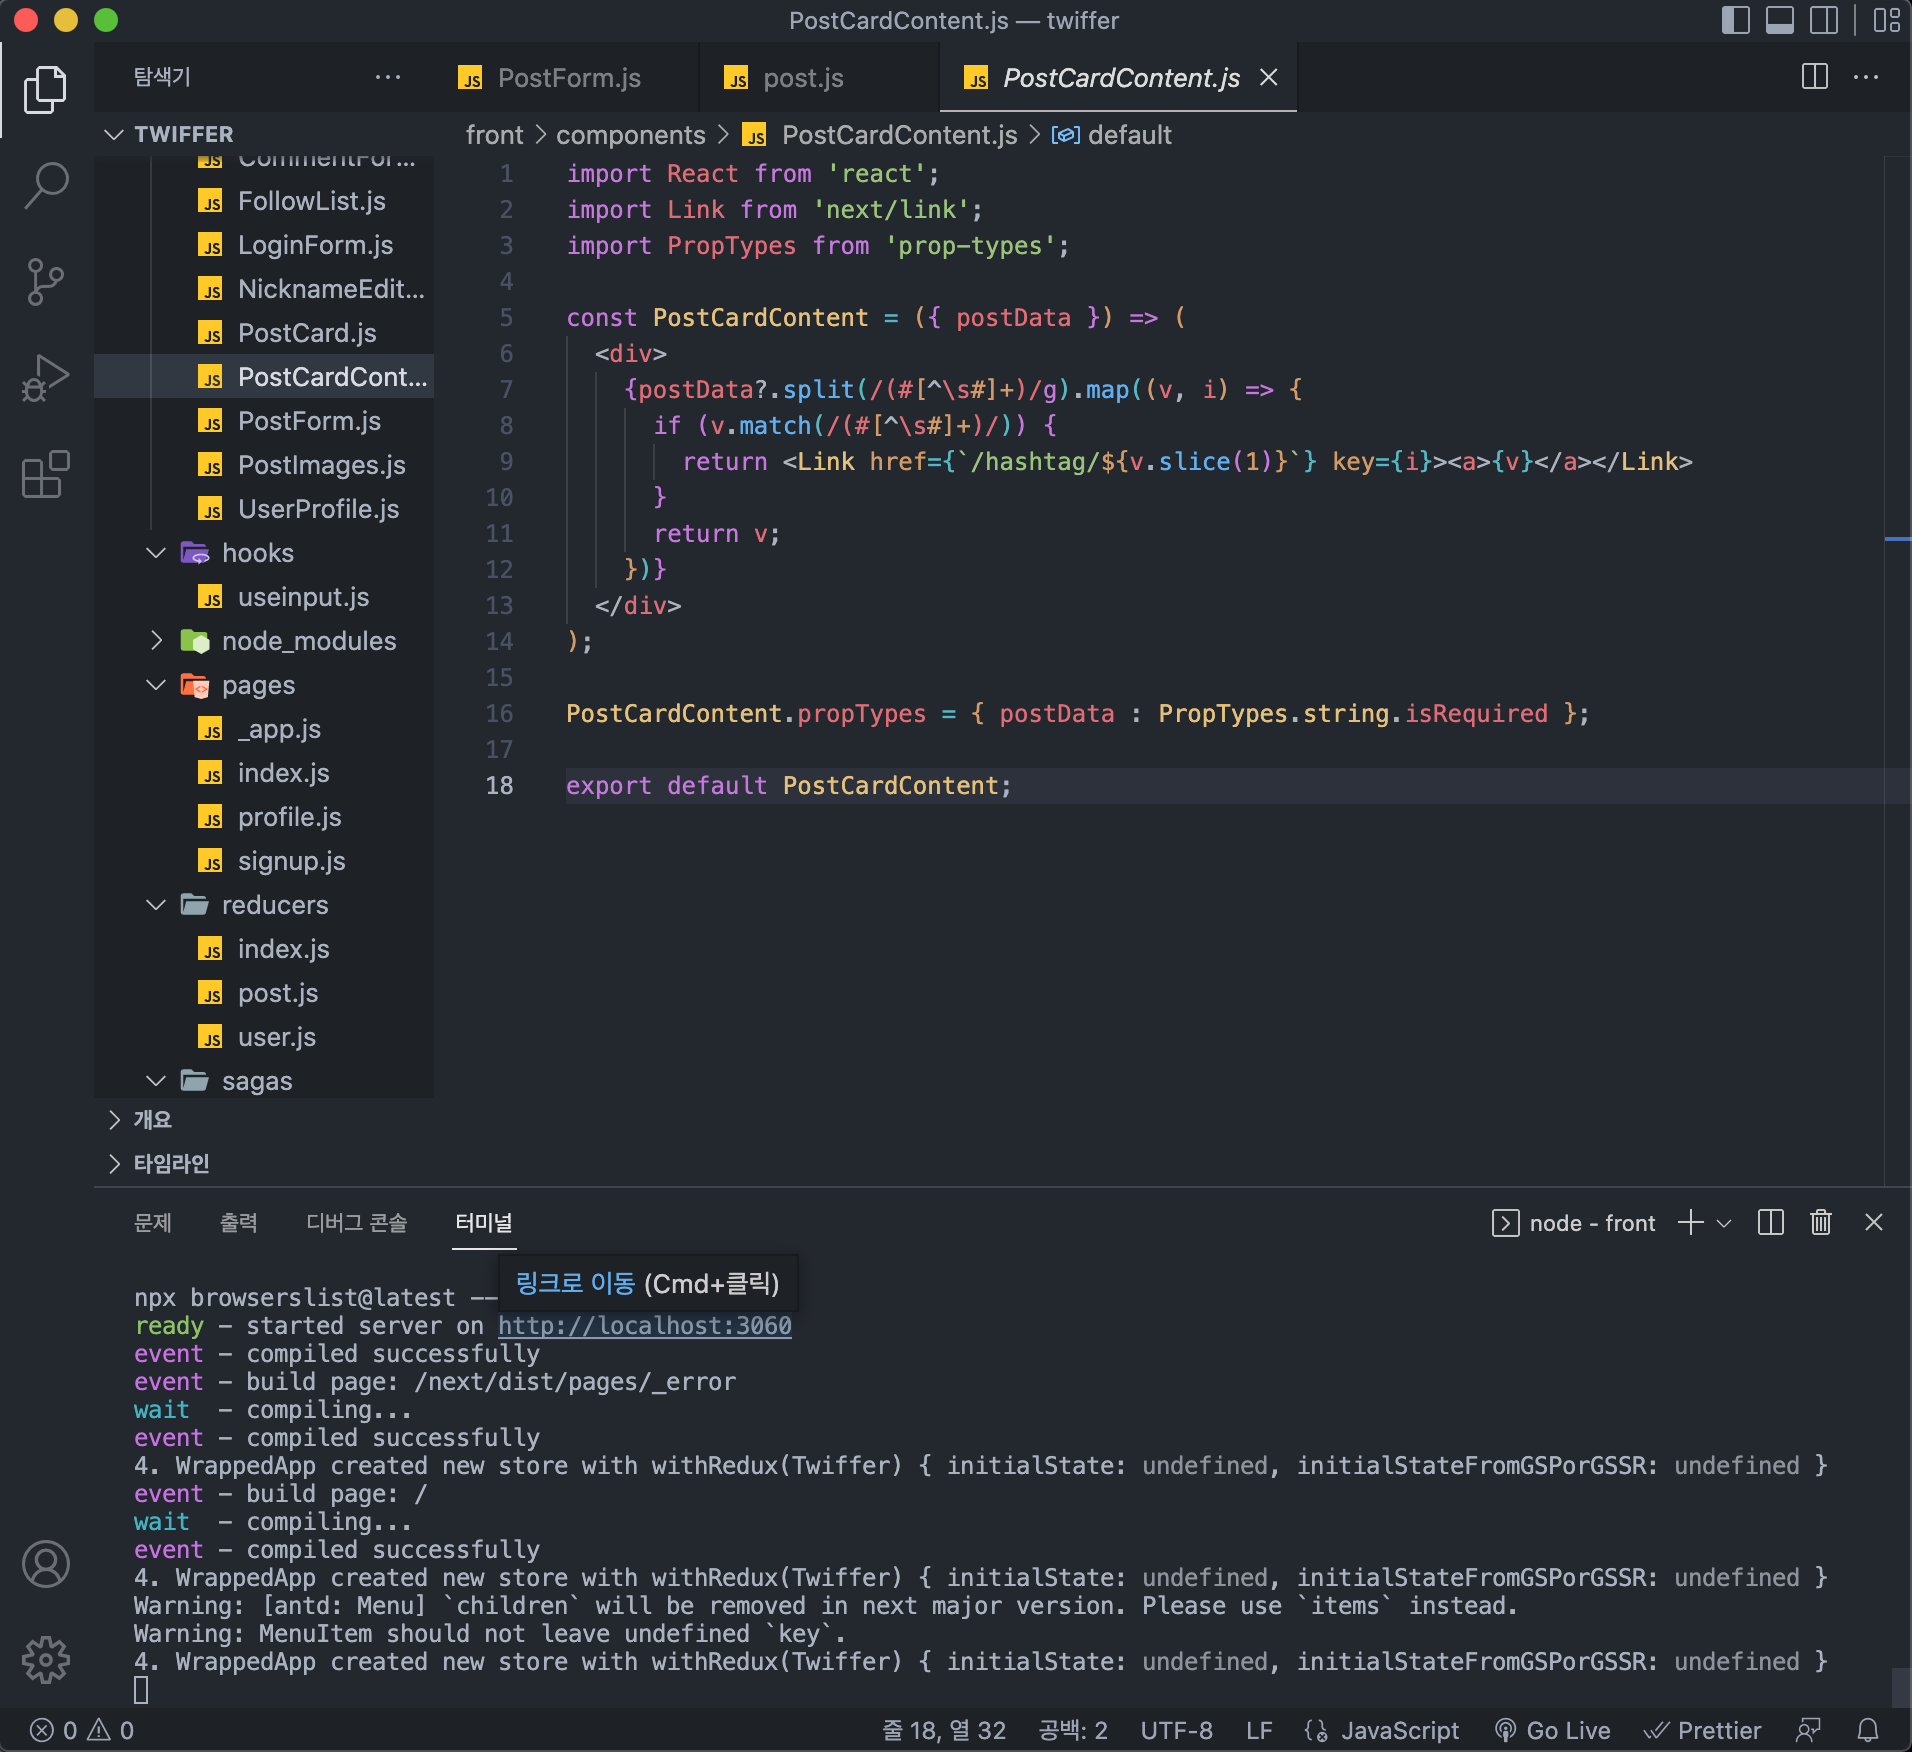Open the Run and Debug view
The width and height of the screenshot is (1912, 1752).
click(x=46, y=378)
